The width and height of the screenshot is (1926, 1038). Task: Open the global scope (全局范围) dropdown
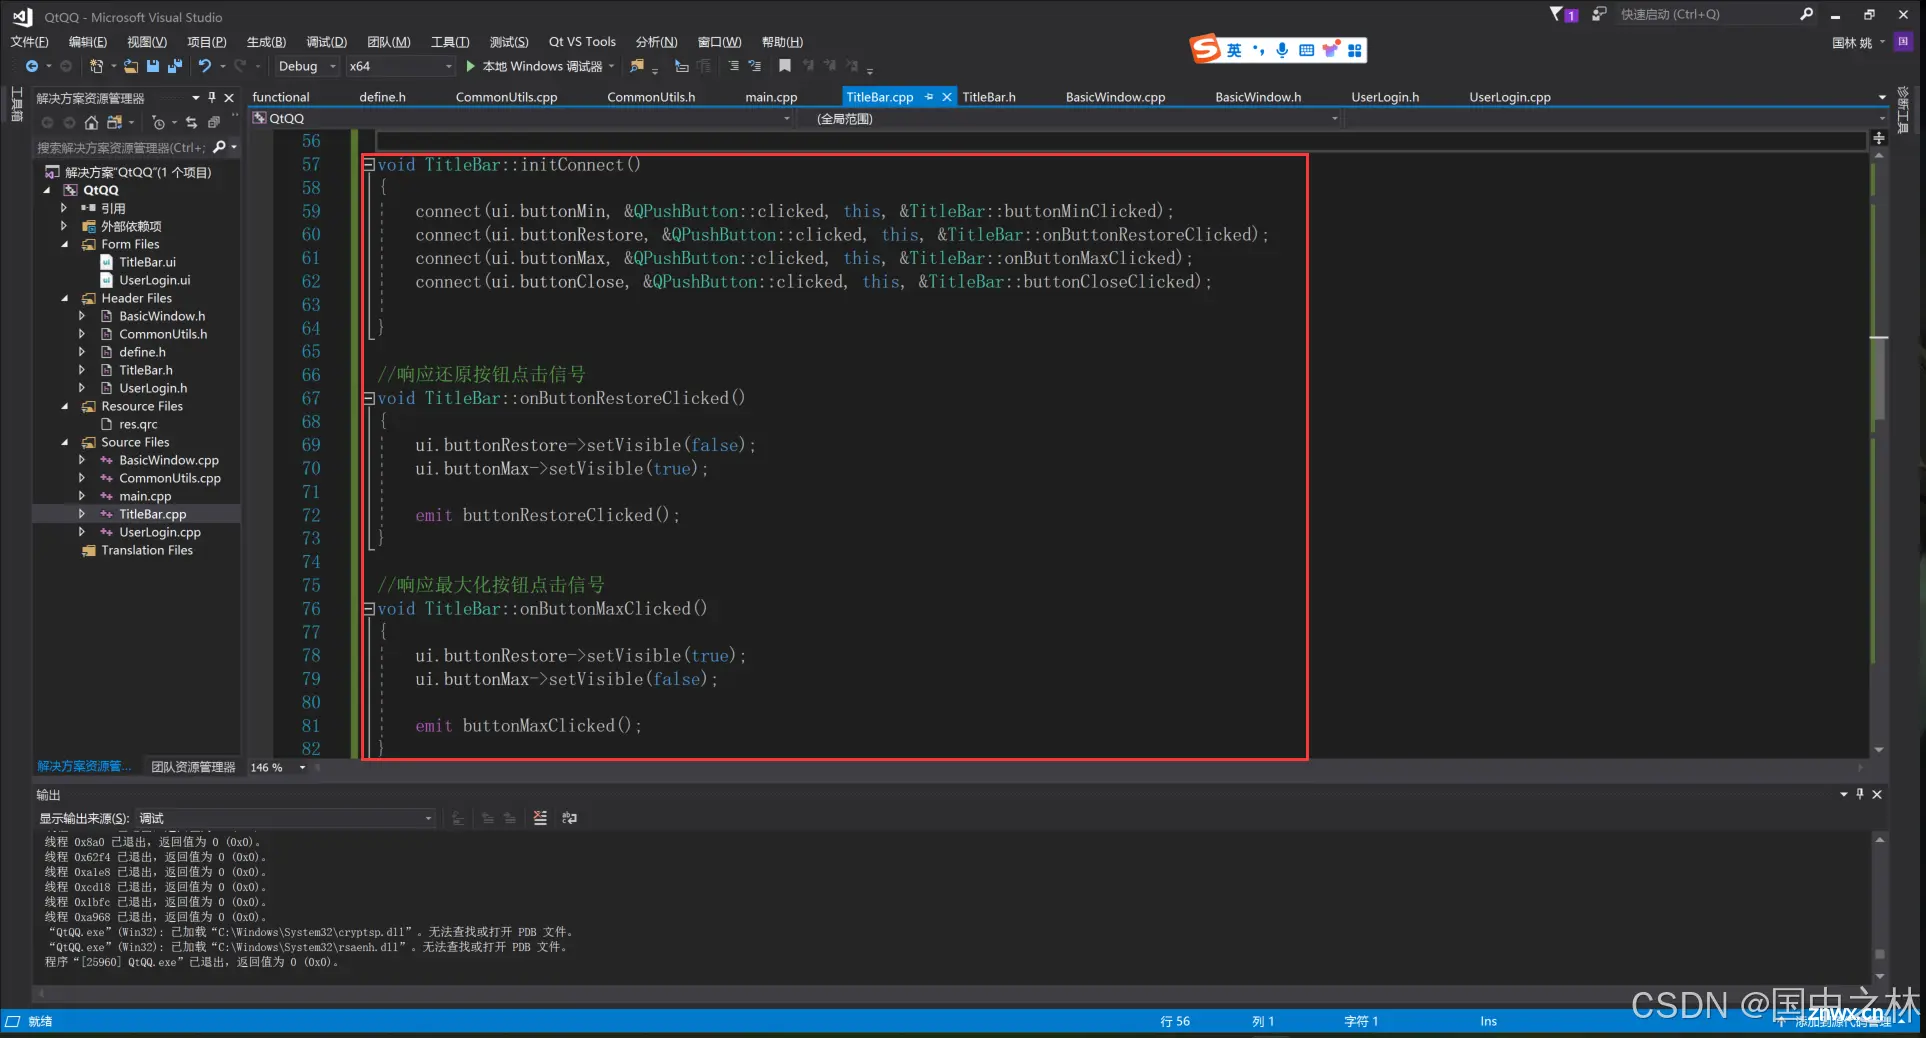[x=1075, y=118]
